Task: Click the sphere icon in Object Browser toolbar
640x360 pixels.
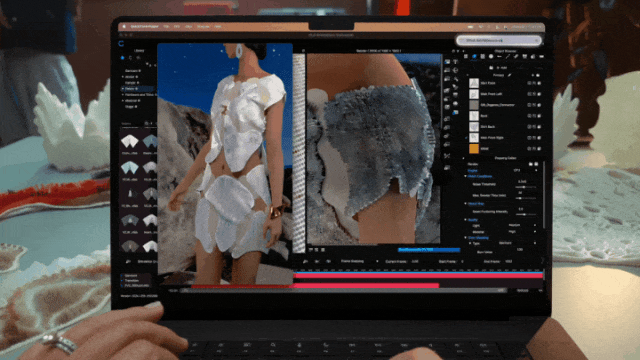Action: [x=491, y=57]
